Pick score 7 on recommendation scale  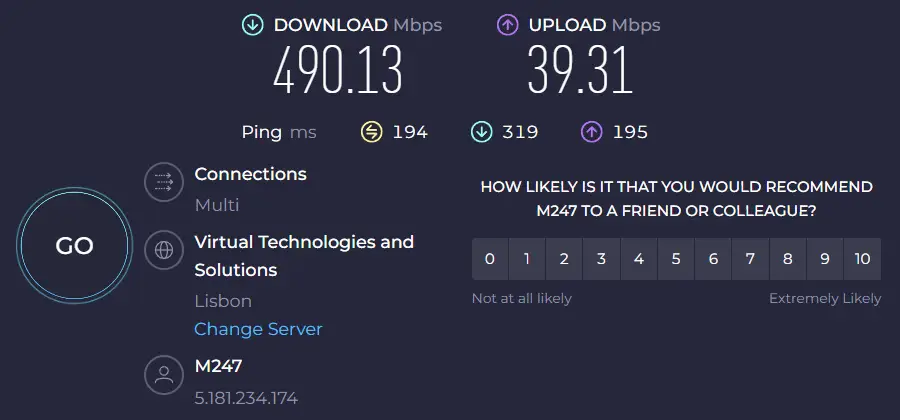(x=750, y=259)
